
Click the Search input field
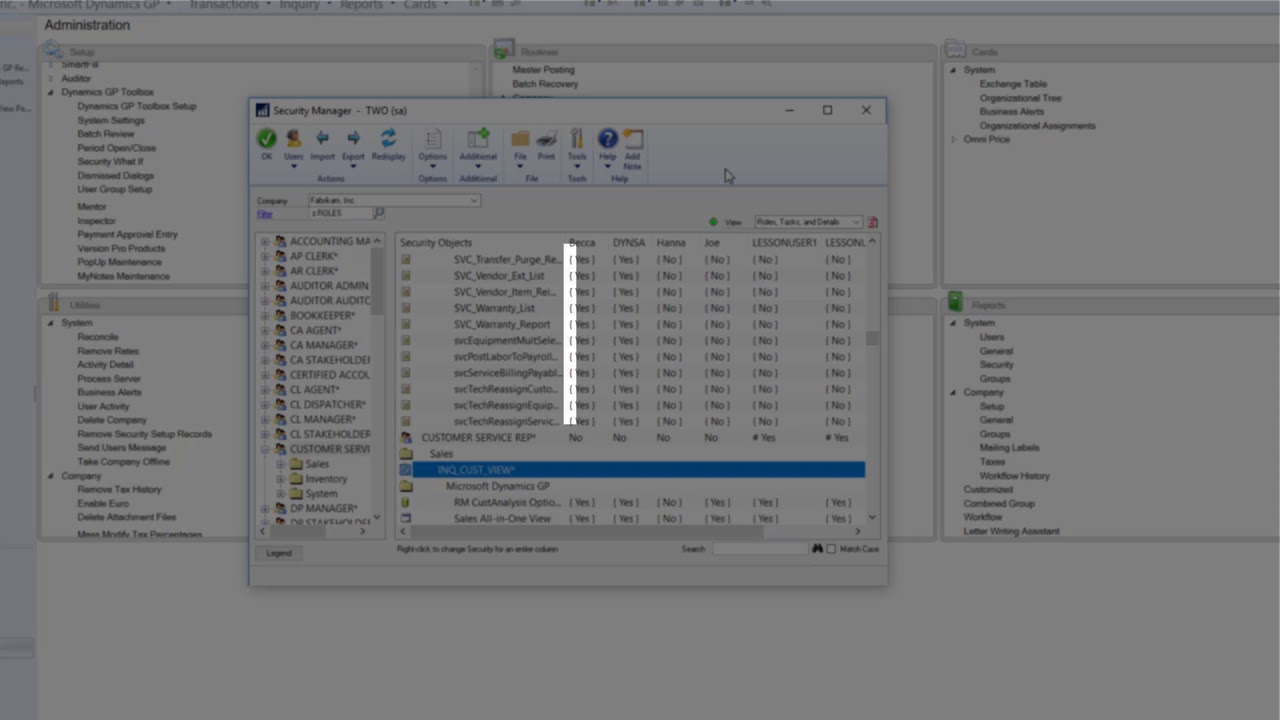[x=758, y=549]
